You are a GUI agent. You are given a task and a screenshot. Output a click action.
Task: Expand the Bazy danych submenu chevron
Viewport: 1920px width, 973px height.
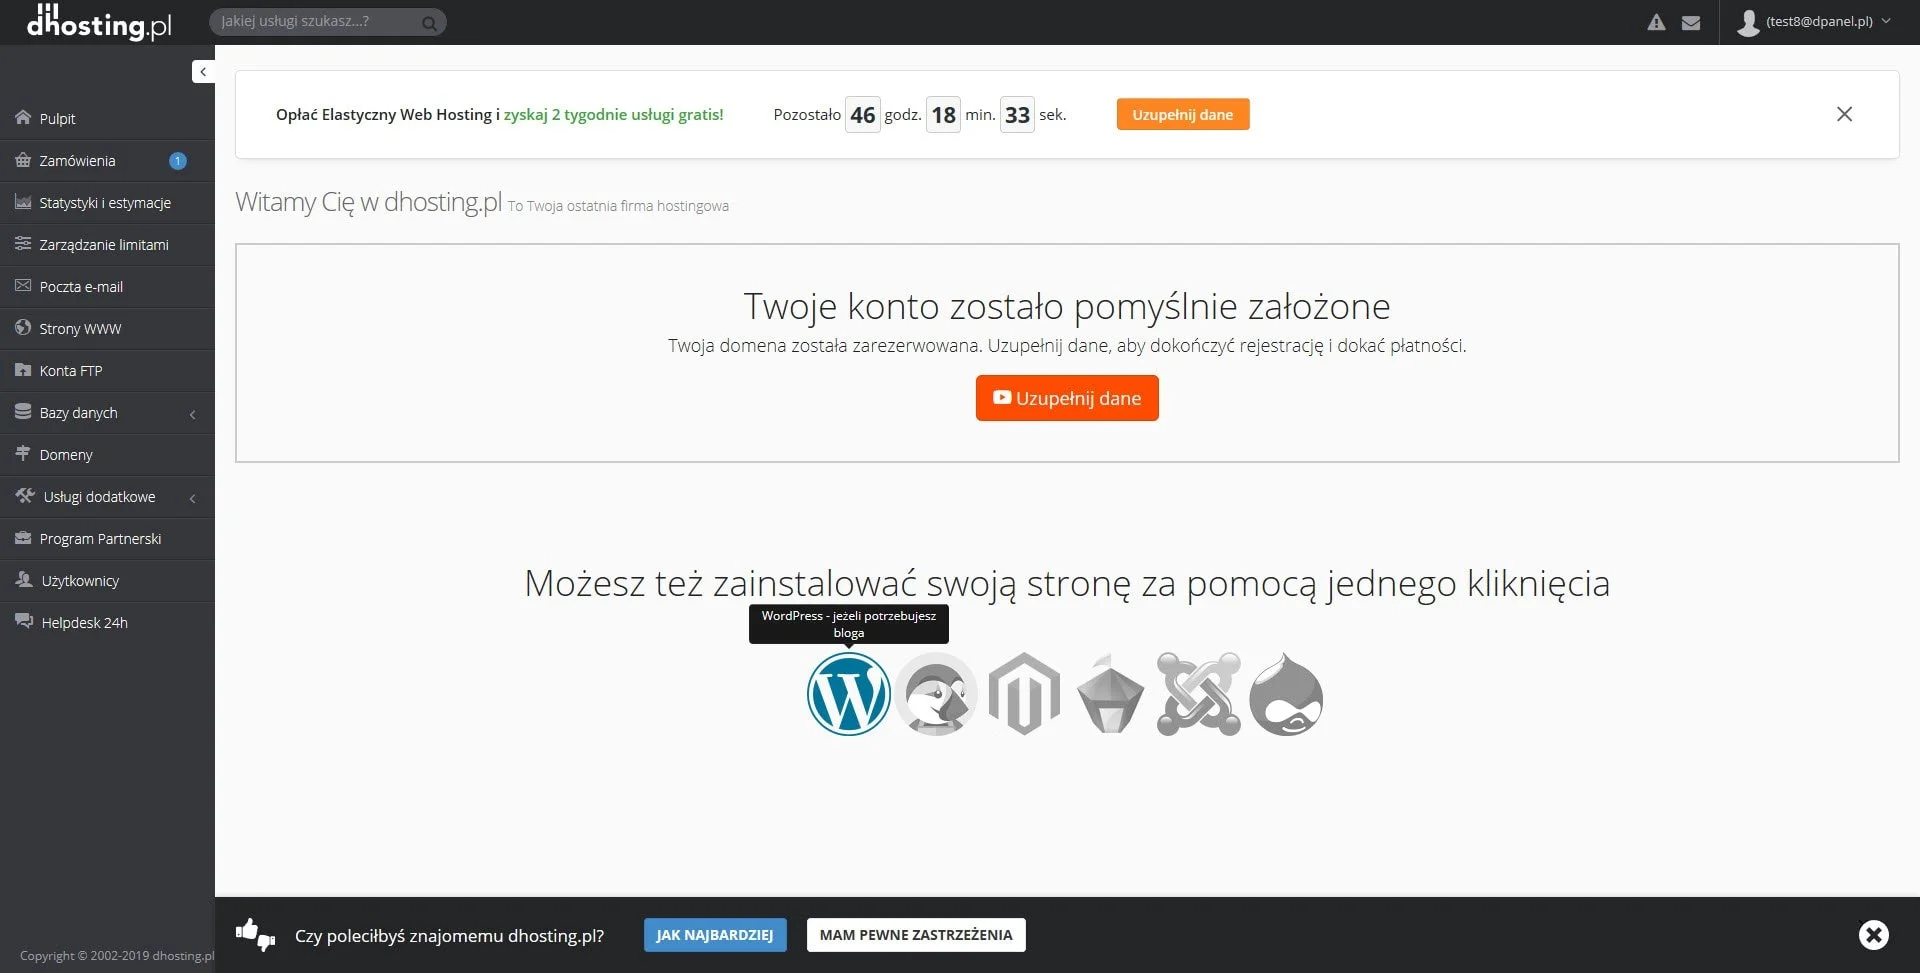[x=192, y=414]
